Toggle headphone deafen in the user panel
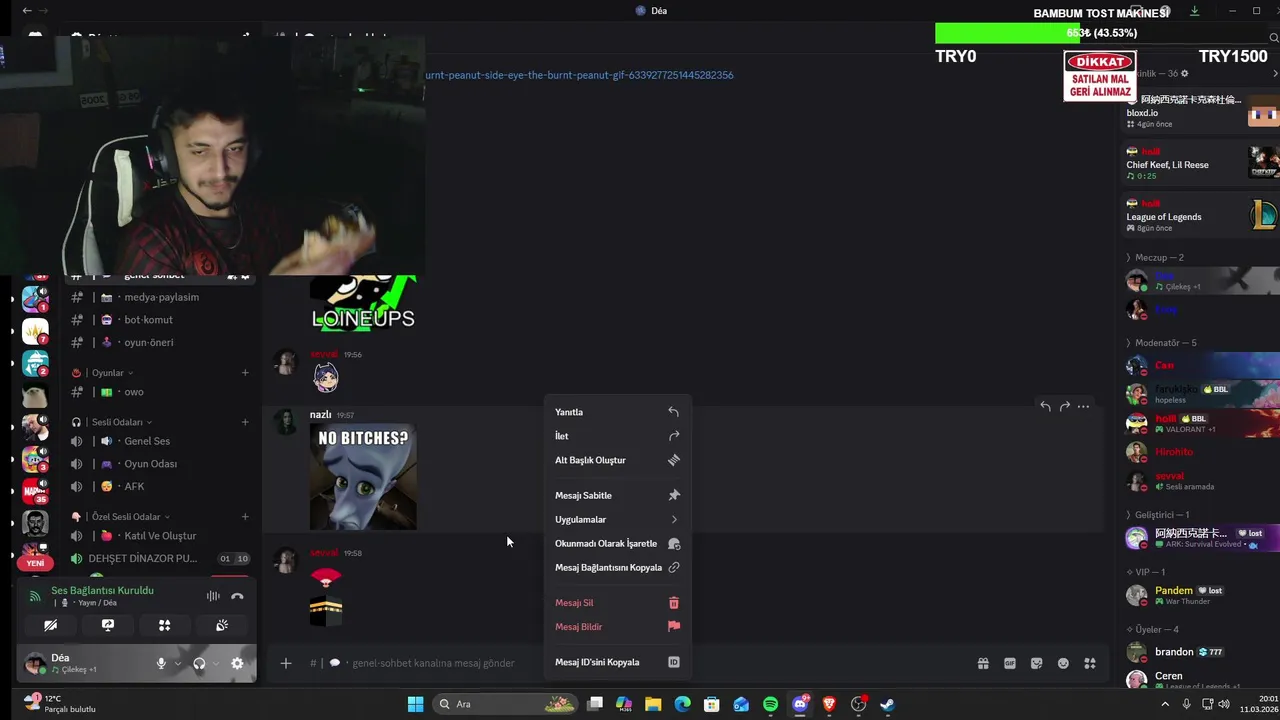 click(199, 663)
